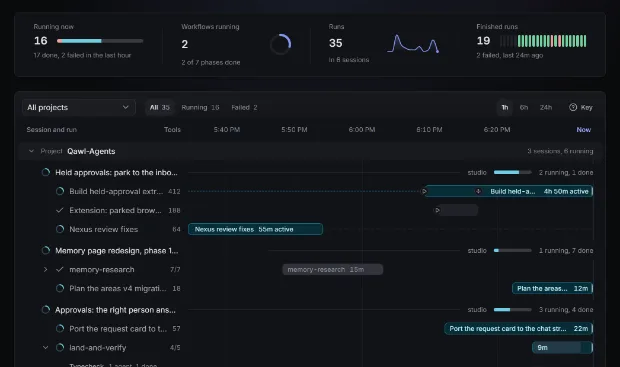This screenshot has width=620, height=367.
Task: Click play marker at start of Build held-a bar
Action: 424,191
